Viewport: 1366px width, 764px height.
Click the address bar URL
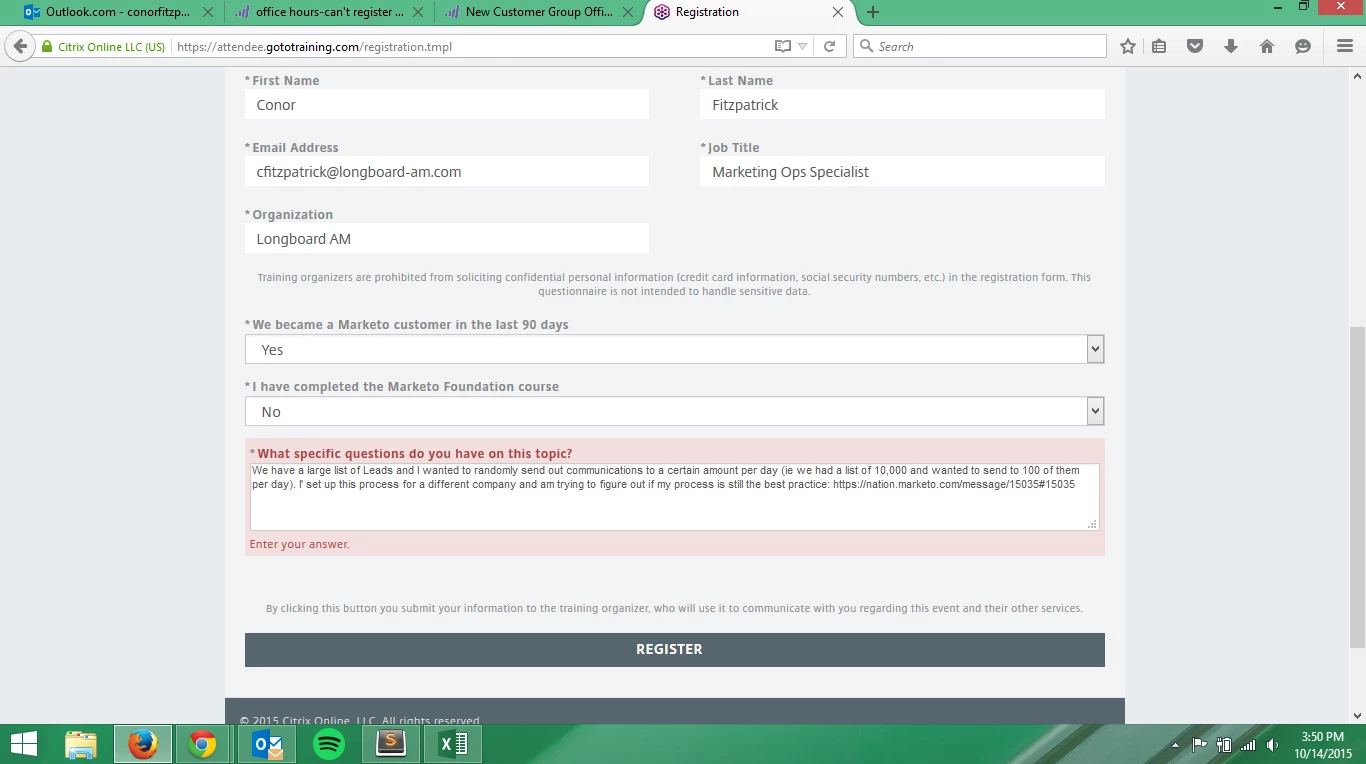point(314,46)
